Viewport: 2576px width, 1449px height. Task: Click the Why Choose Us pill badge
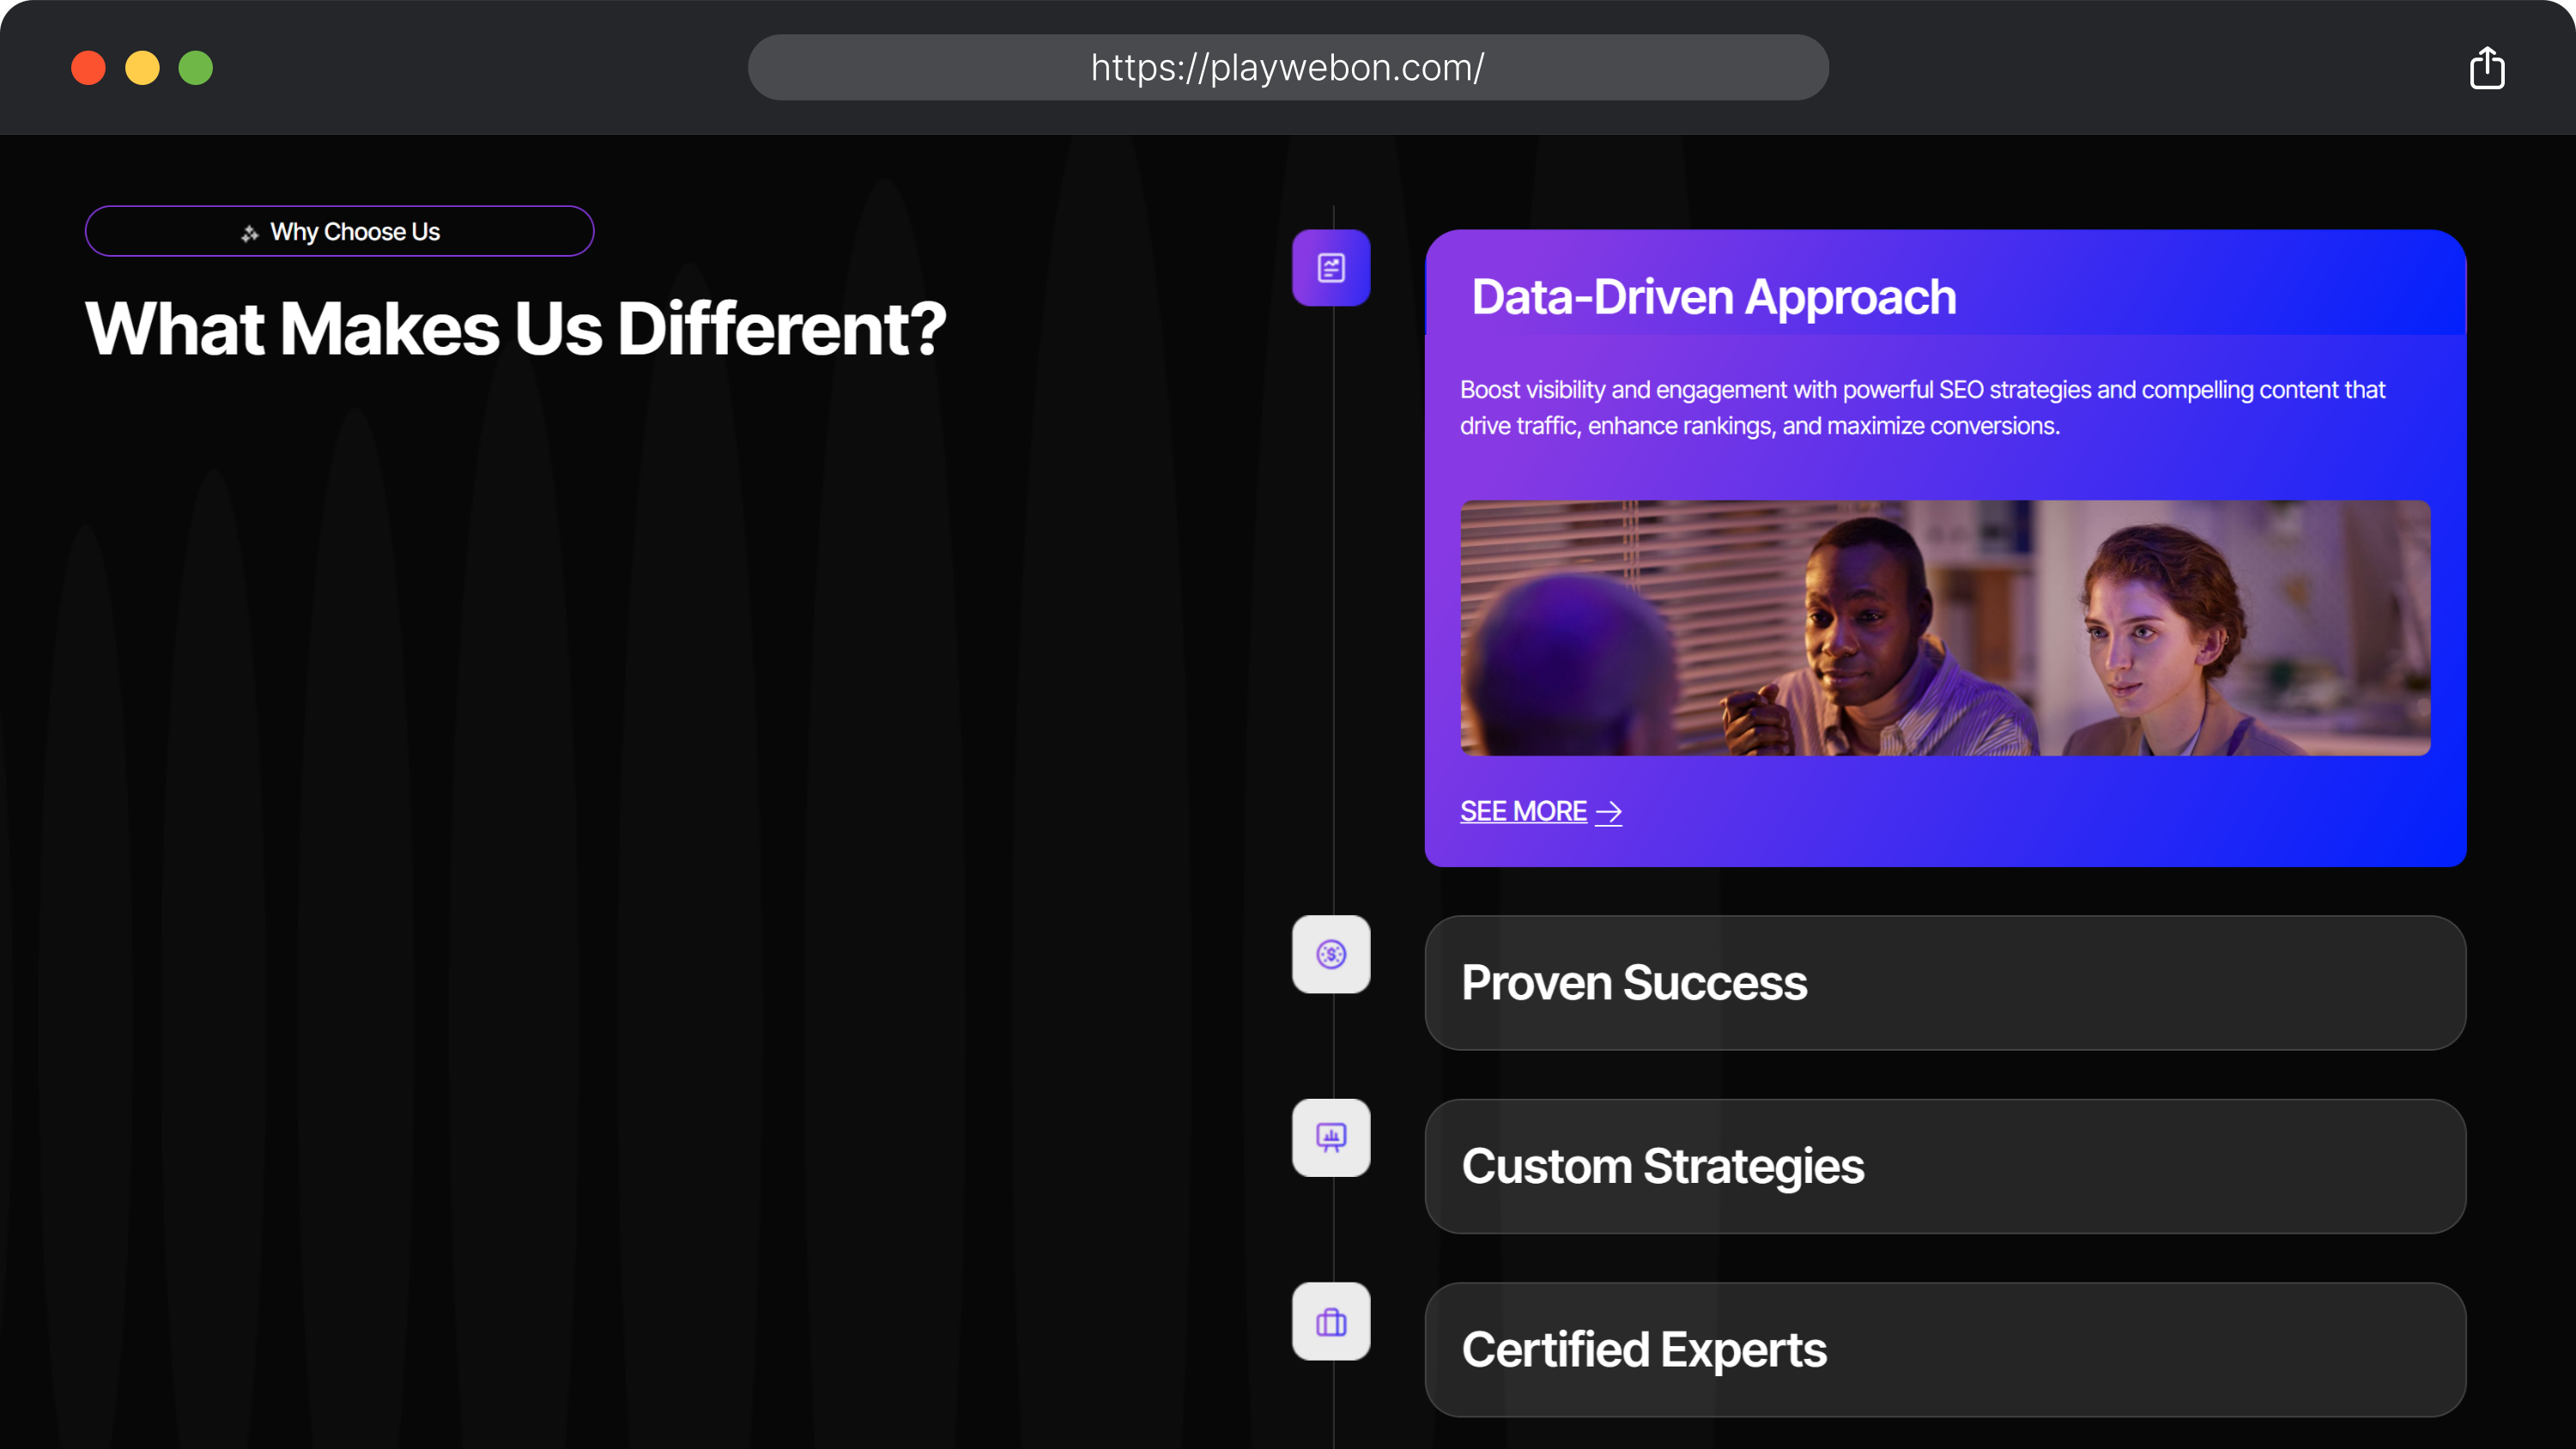[340, 232]
